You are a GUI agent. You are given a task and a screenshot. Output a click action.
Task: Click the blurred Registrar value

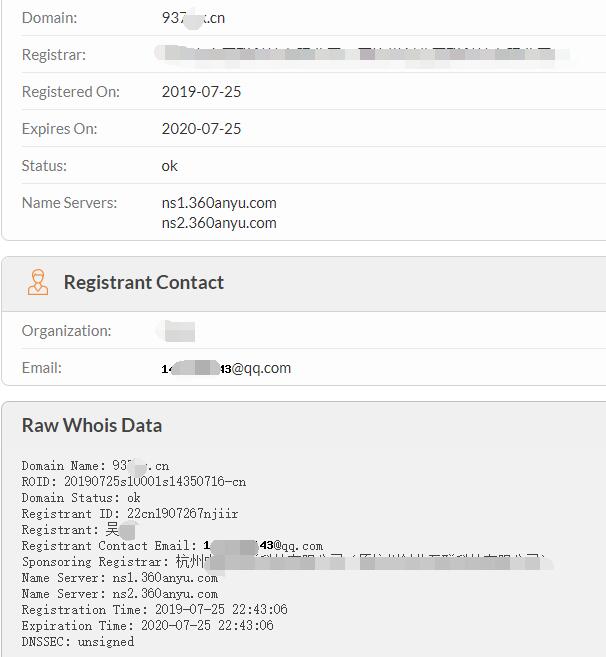[x=360, y=54]
